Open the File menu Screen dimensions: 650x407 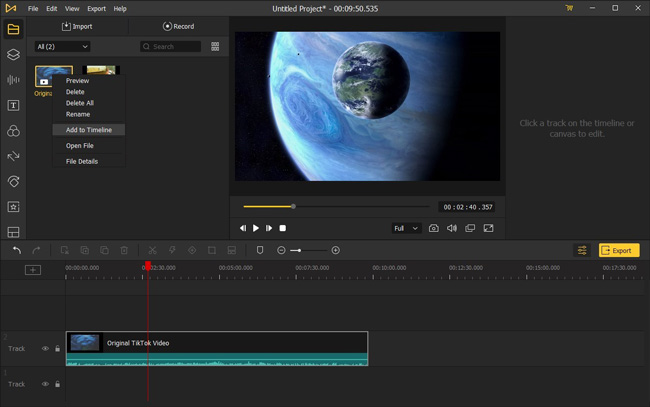pyautogui.click(x=33, y=8)
